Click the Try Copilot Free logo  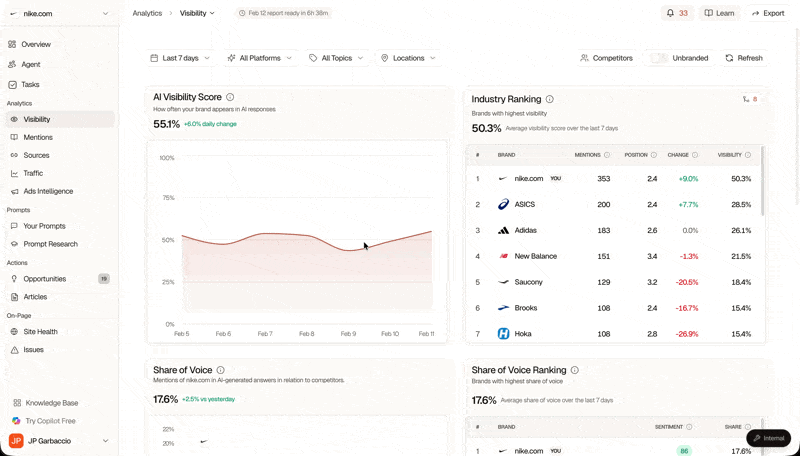coord(16,421)
